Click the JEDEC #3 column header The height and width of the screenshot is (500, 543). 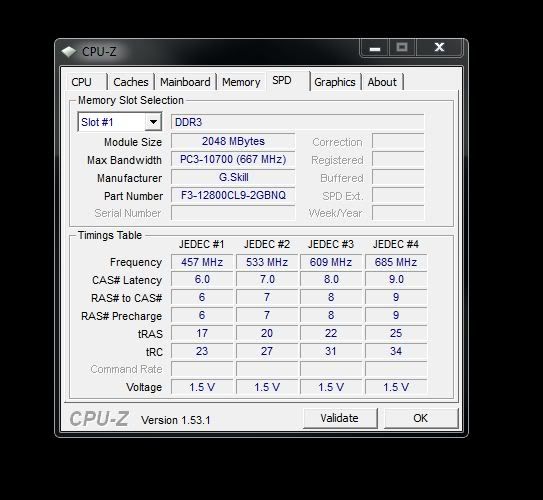click(331, 244)
